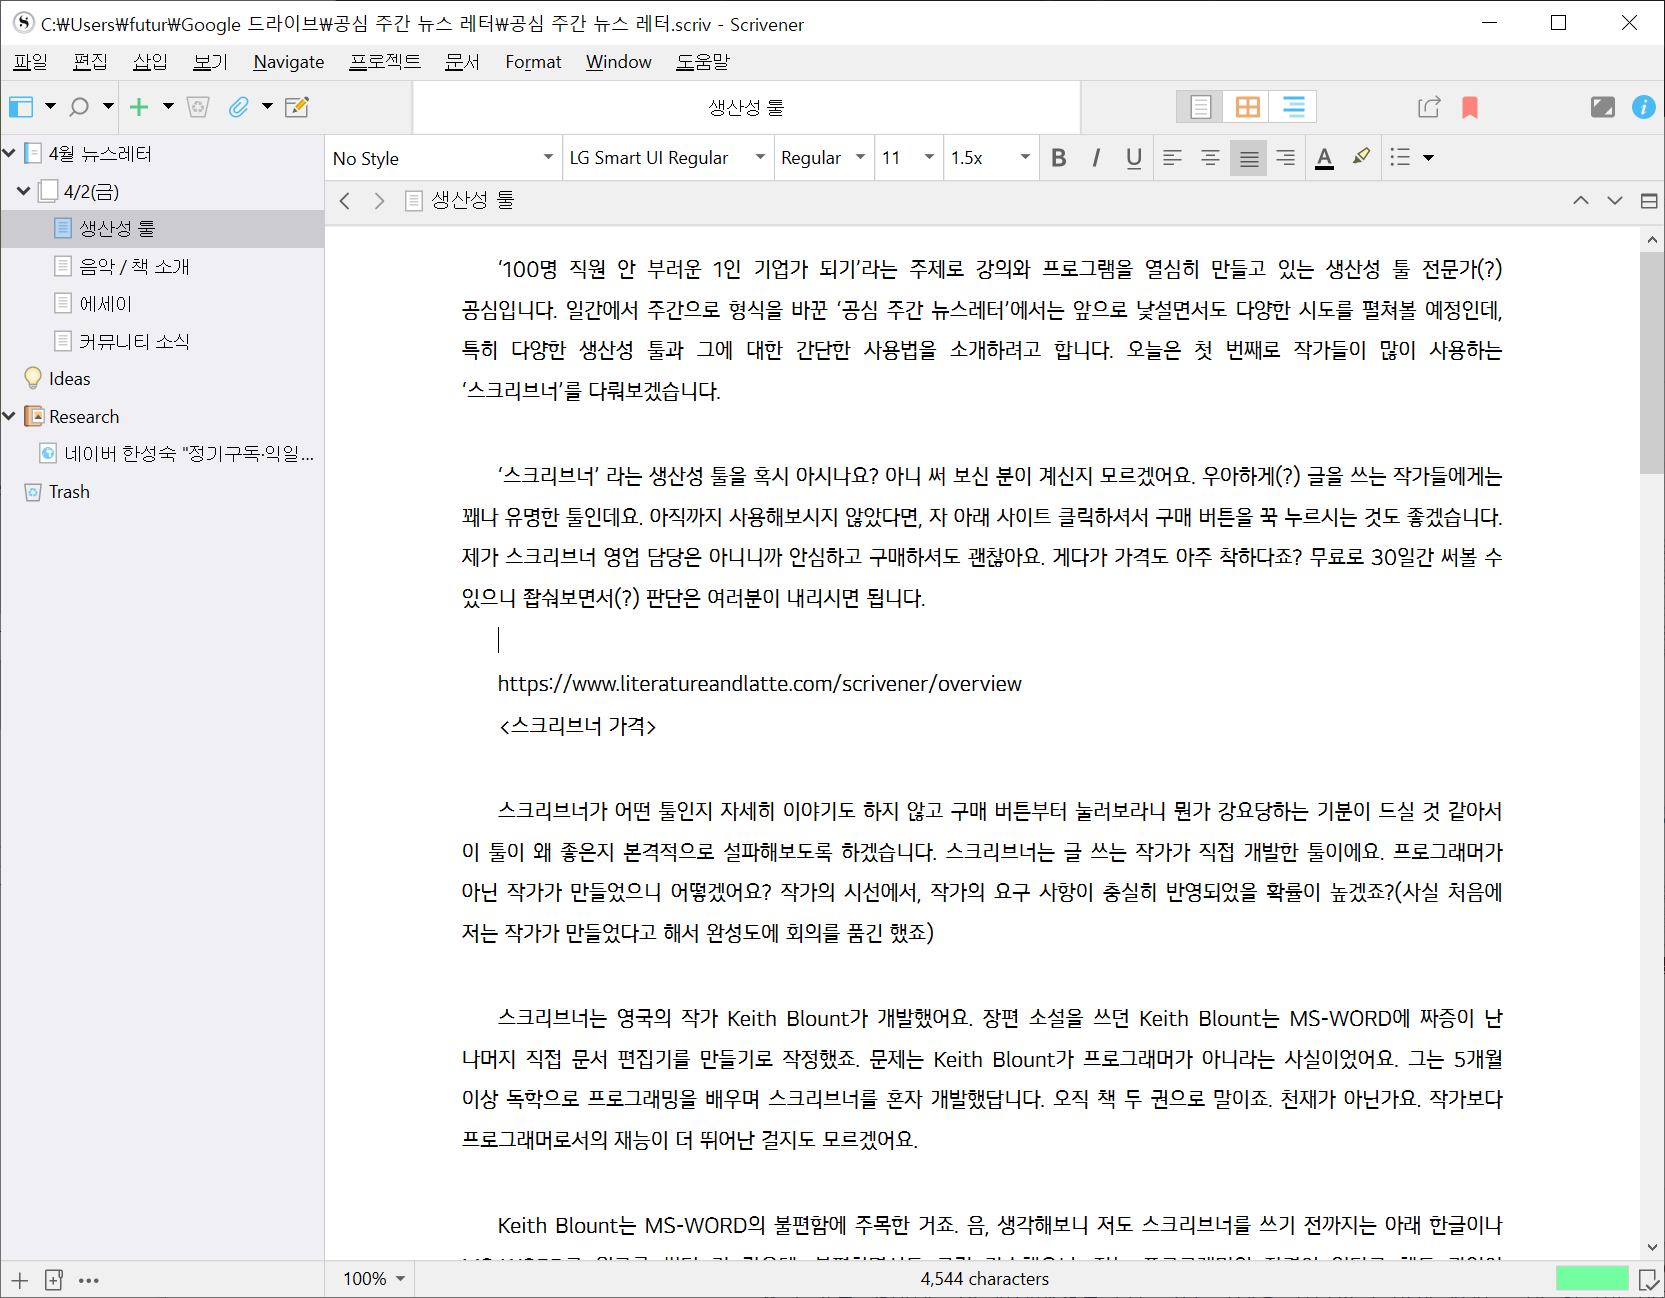The width and height of the screenshot is (1665, 1298).
Task: Click the comment icon in footer
Action: (1649, 1279)
